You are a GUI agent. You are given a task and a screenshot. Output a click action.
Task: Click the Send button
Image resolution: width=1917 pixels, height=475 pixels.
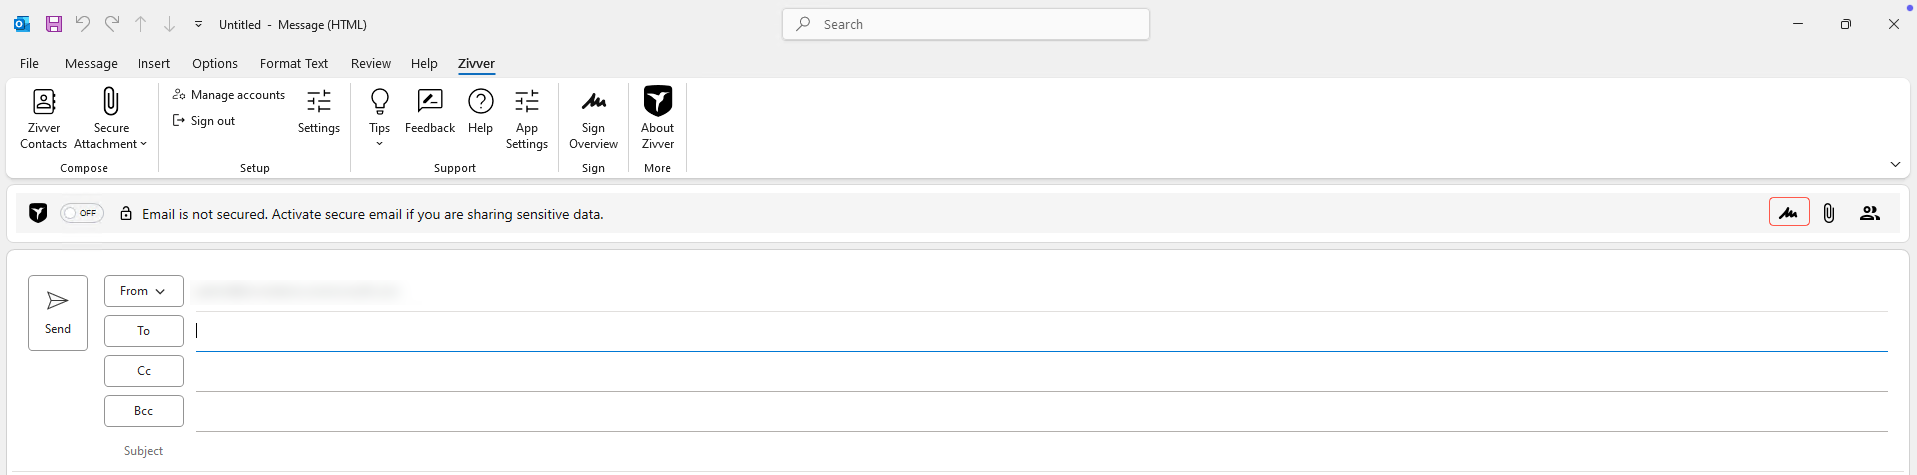pyautogui.click(x=58, y=313)
